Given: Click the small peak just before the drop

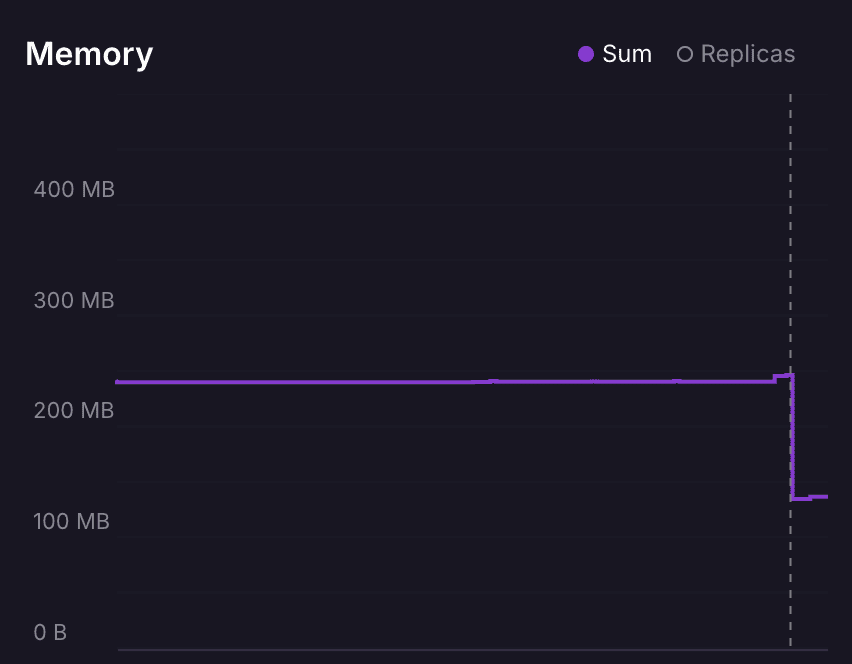Looking at the screenshot, I should [x=783, y=376].
